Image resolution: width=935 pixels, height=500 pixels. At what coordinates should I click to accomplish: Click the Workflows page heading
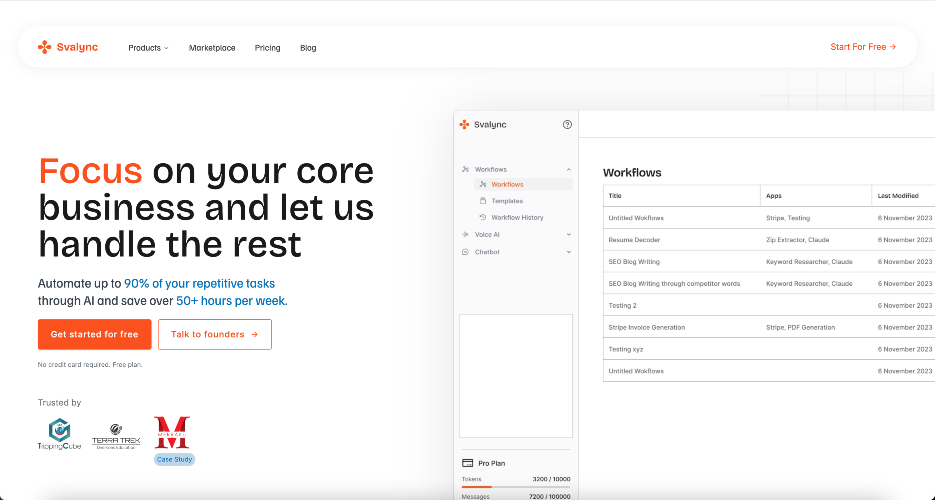pyautogui.click(x=632, y=173)
